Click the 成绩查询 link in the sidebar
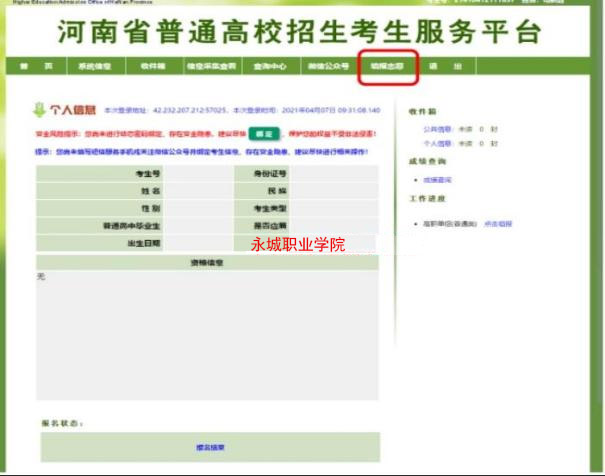 (437, 179)
